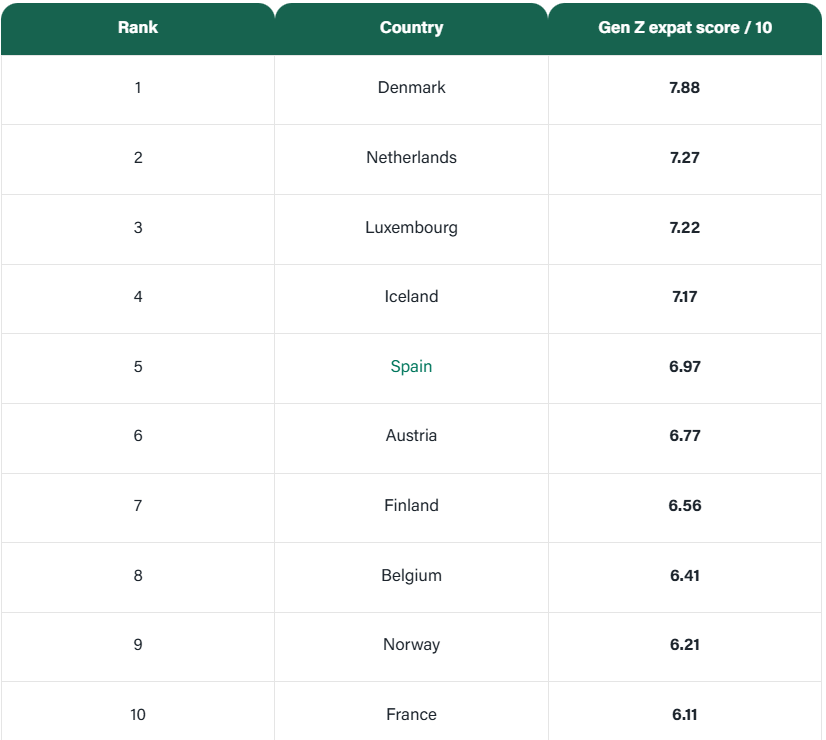Click rank number 10 cell

tap(138, 714)
